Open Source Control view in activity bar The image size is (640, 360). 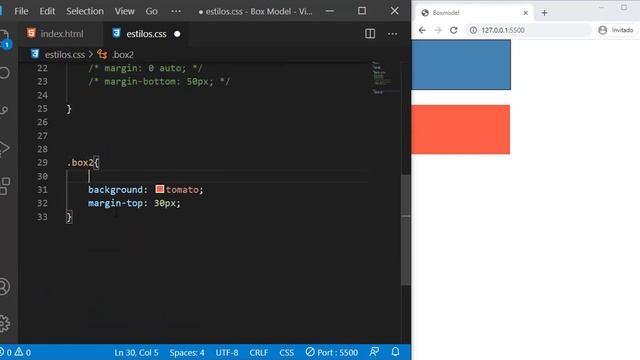4,110
